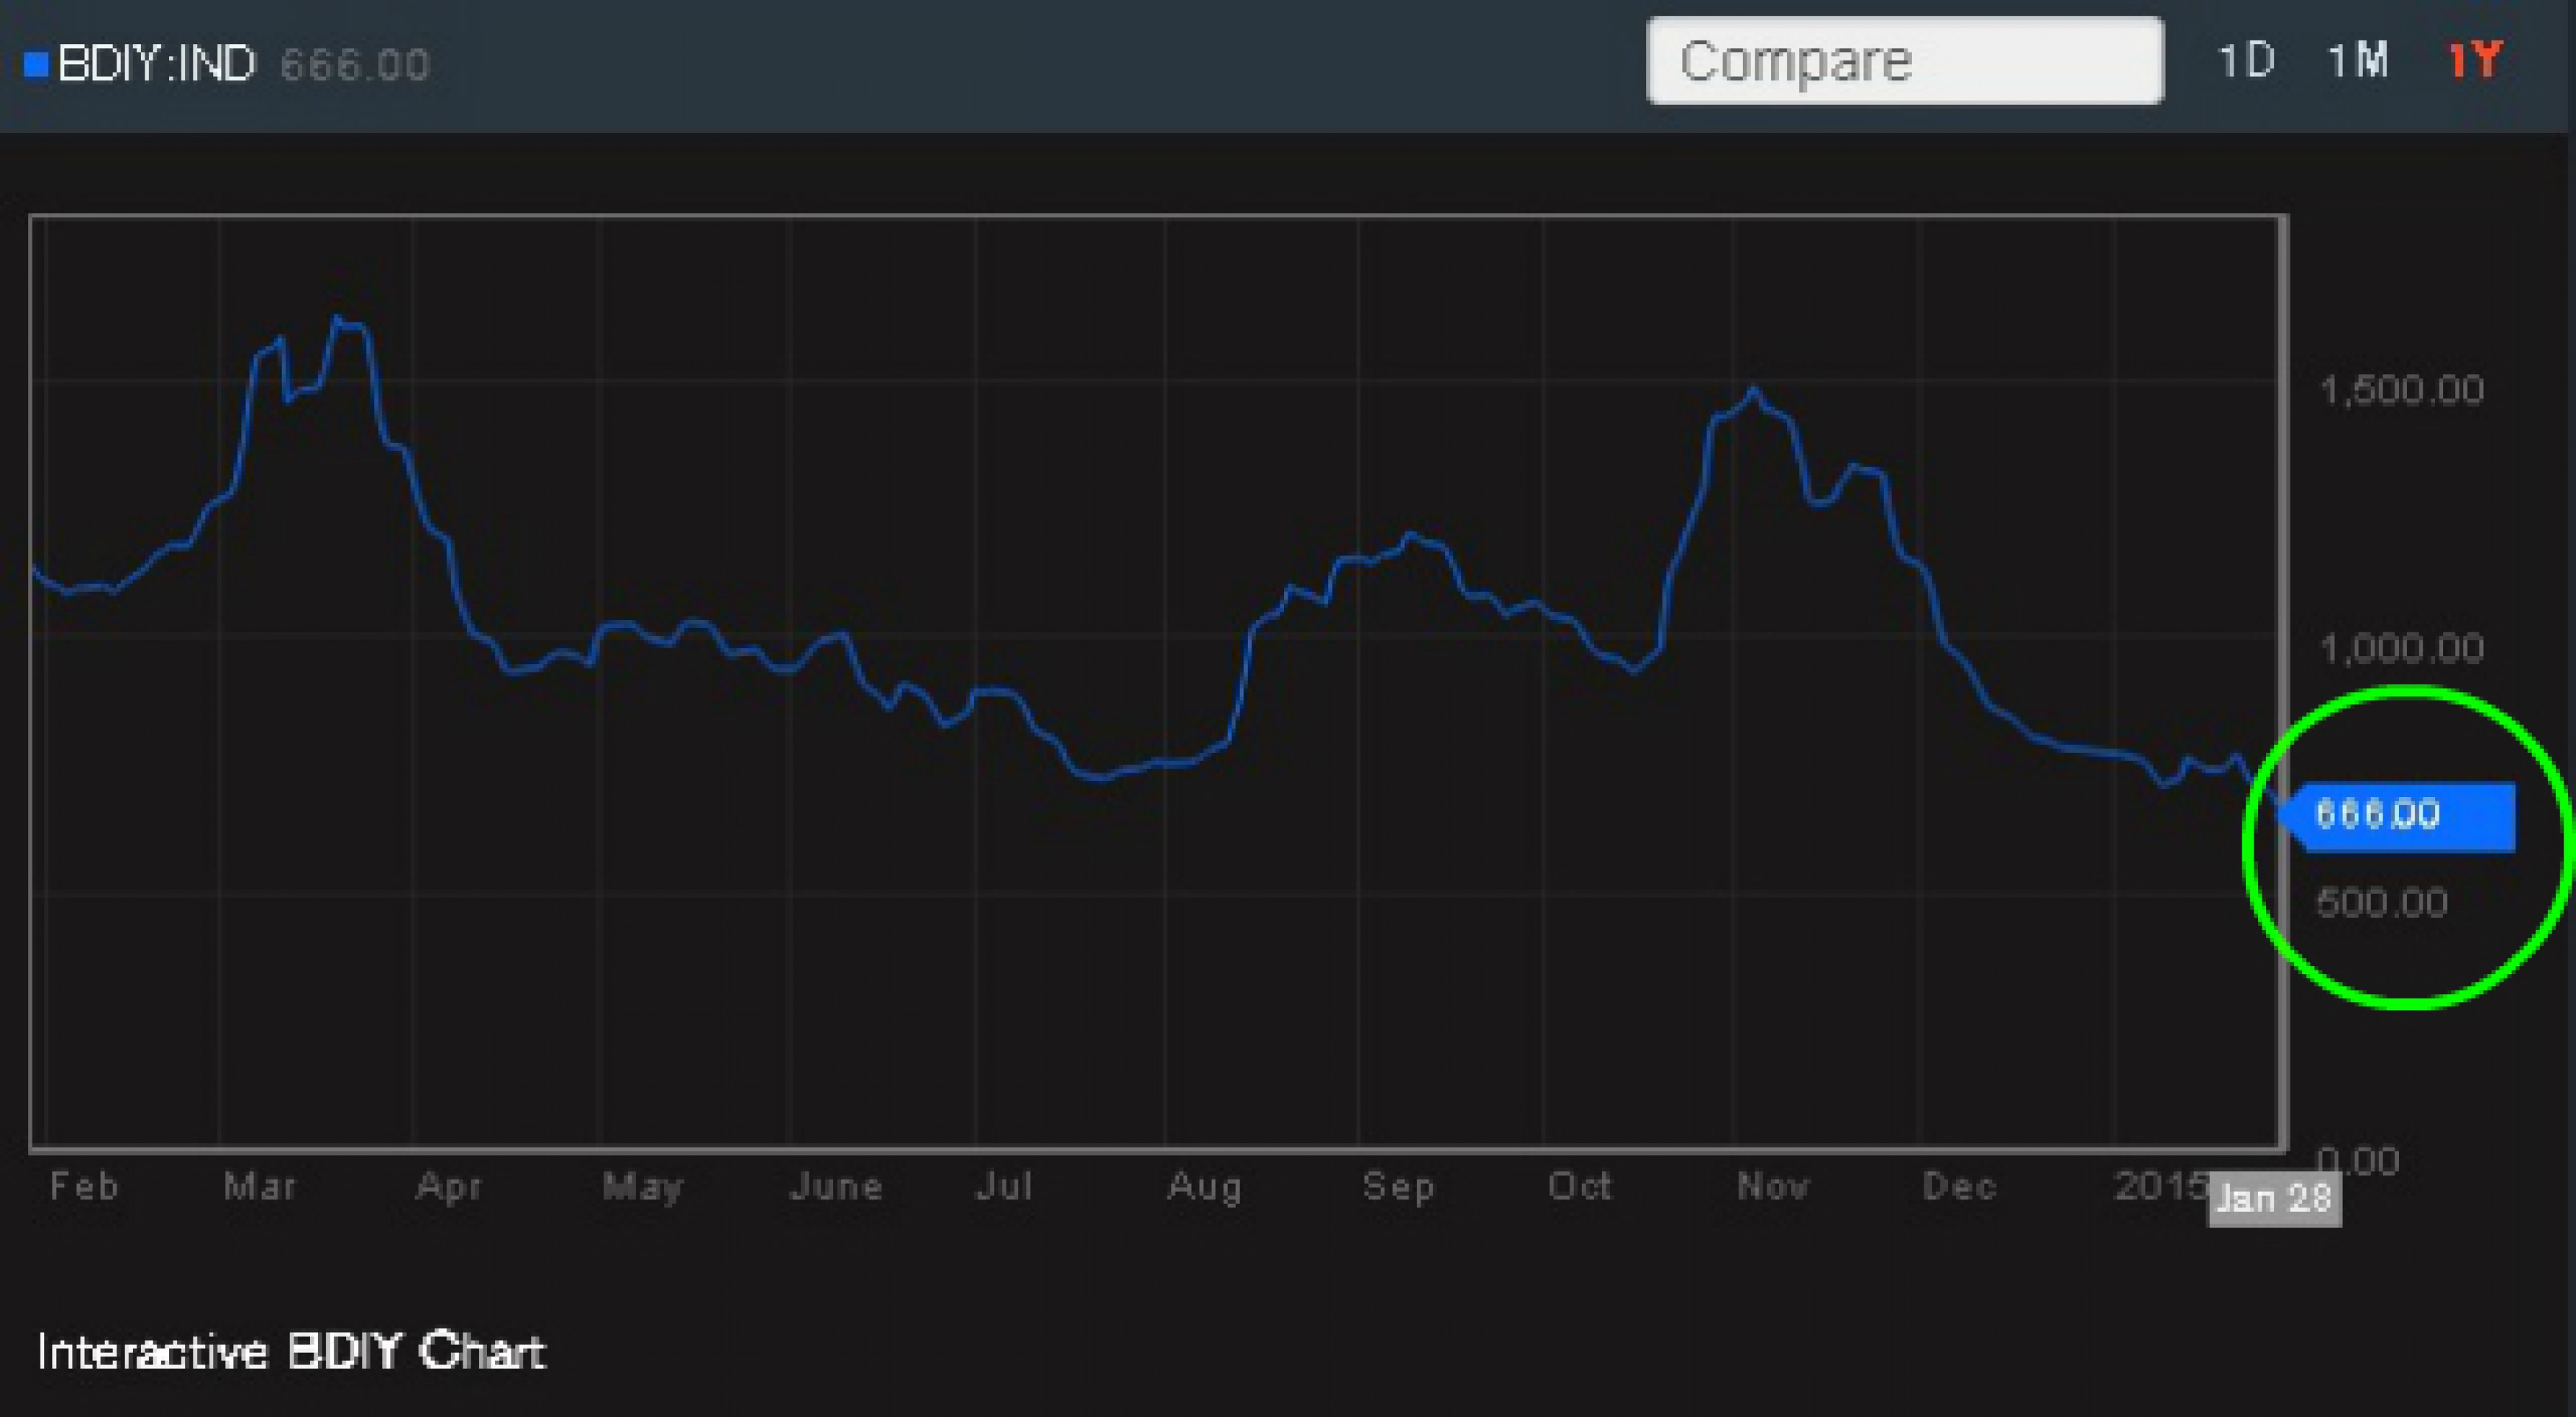The image size is (2576, 1417).
Task: Click the Dec label on x-axis
Action: pos(1959,1187)
